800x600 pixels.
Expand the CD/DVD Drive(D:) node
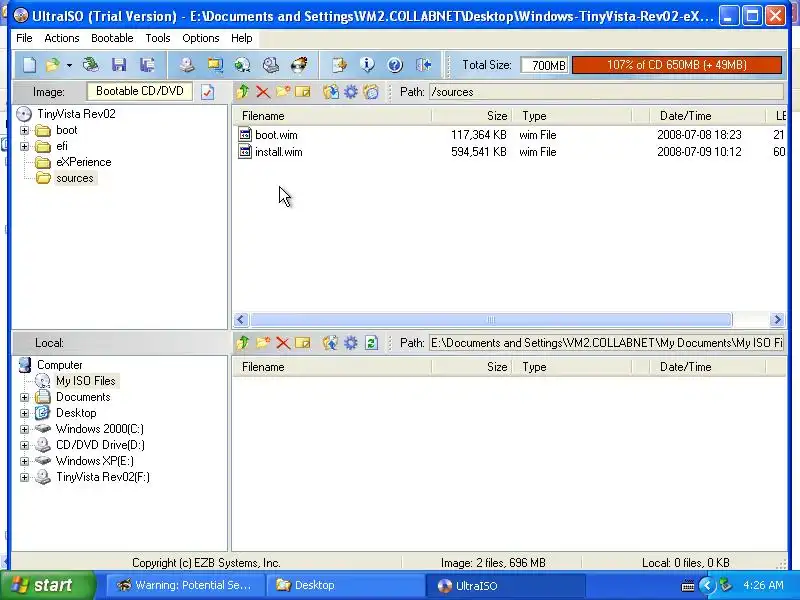pos(24,445)
